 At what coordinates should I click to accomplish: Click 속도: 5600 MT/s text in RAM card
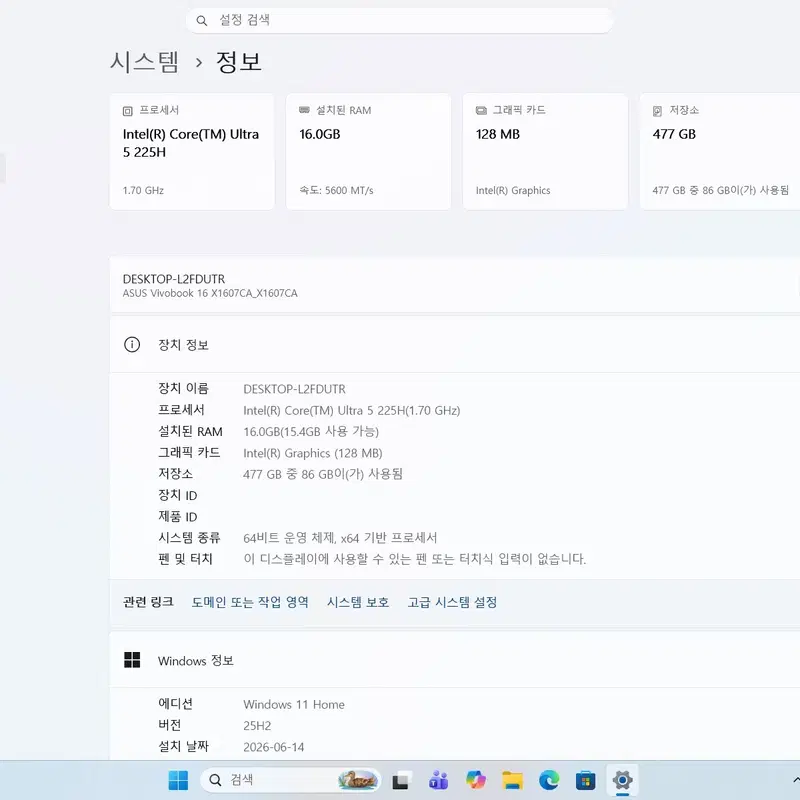[x=336, y=190]
